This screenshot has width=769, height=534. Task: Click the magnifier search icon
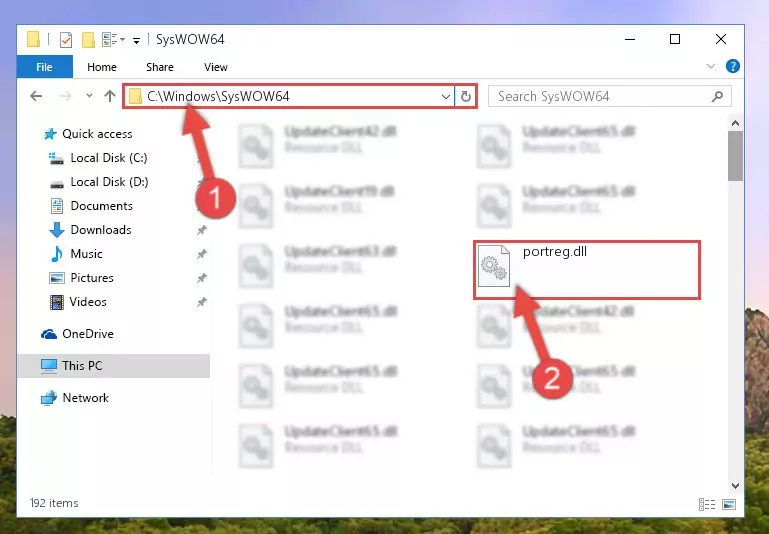[718, 96]
